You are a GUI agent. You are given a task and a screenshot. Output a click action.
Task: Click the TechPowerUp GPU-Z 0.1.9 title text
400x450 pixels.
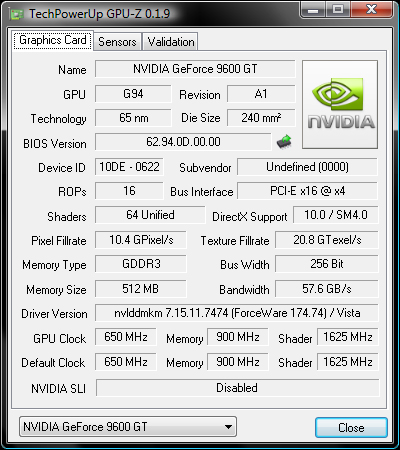tap(99, 14)
